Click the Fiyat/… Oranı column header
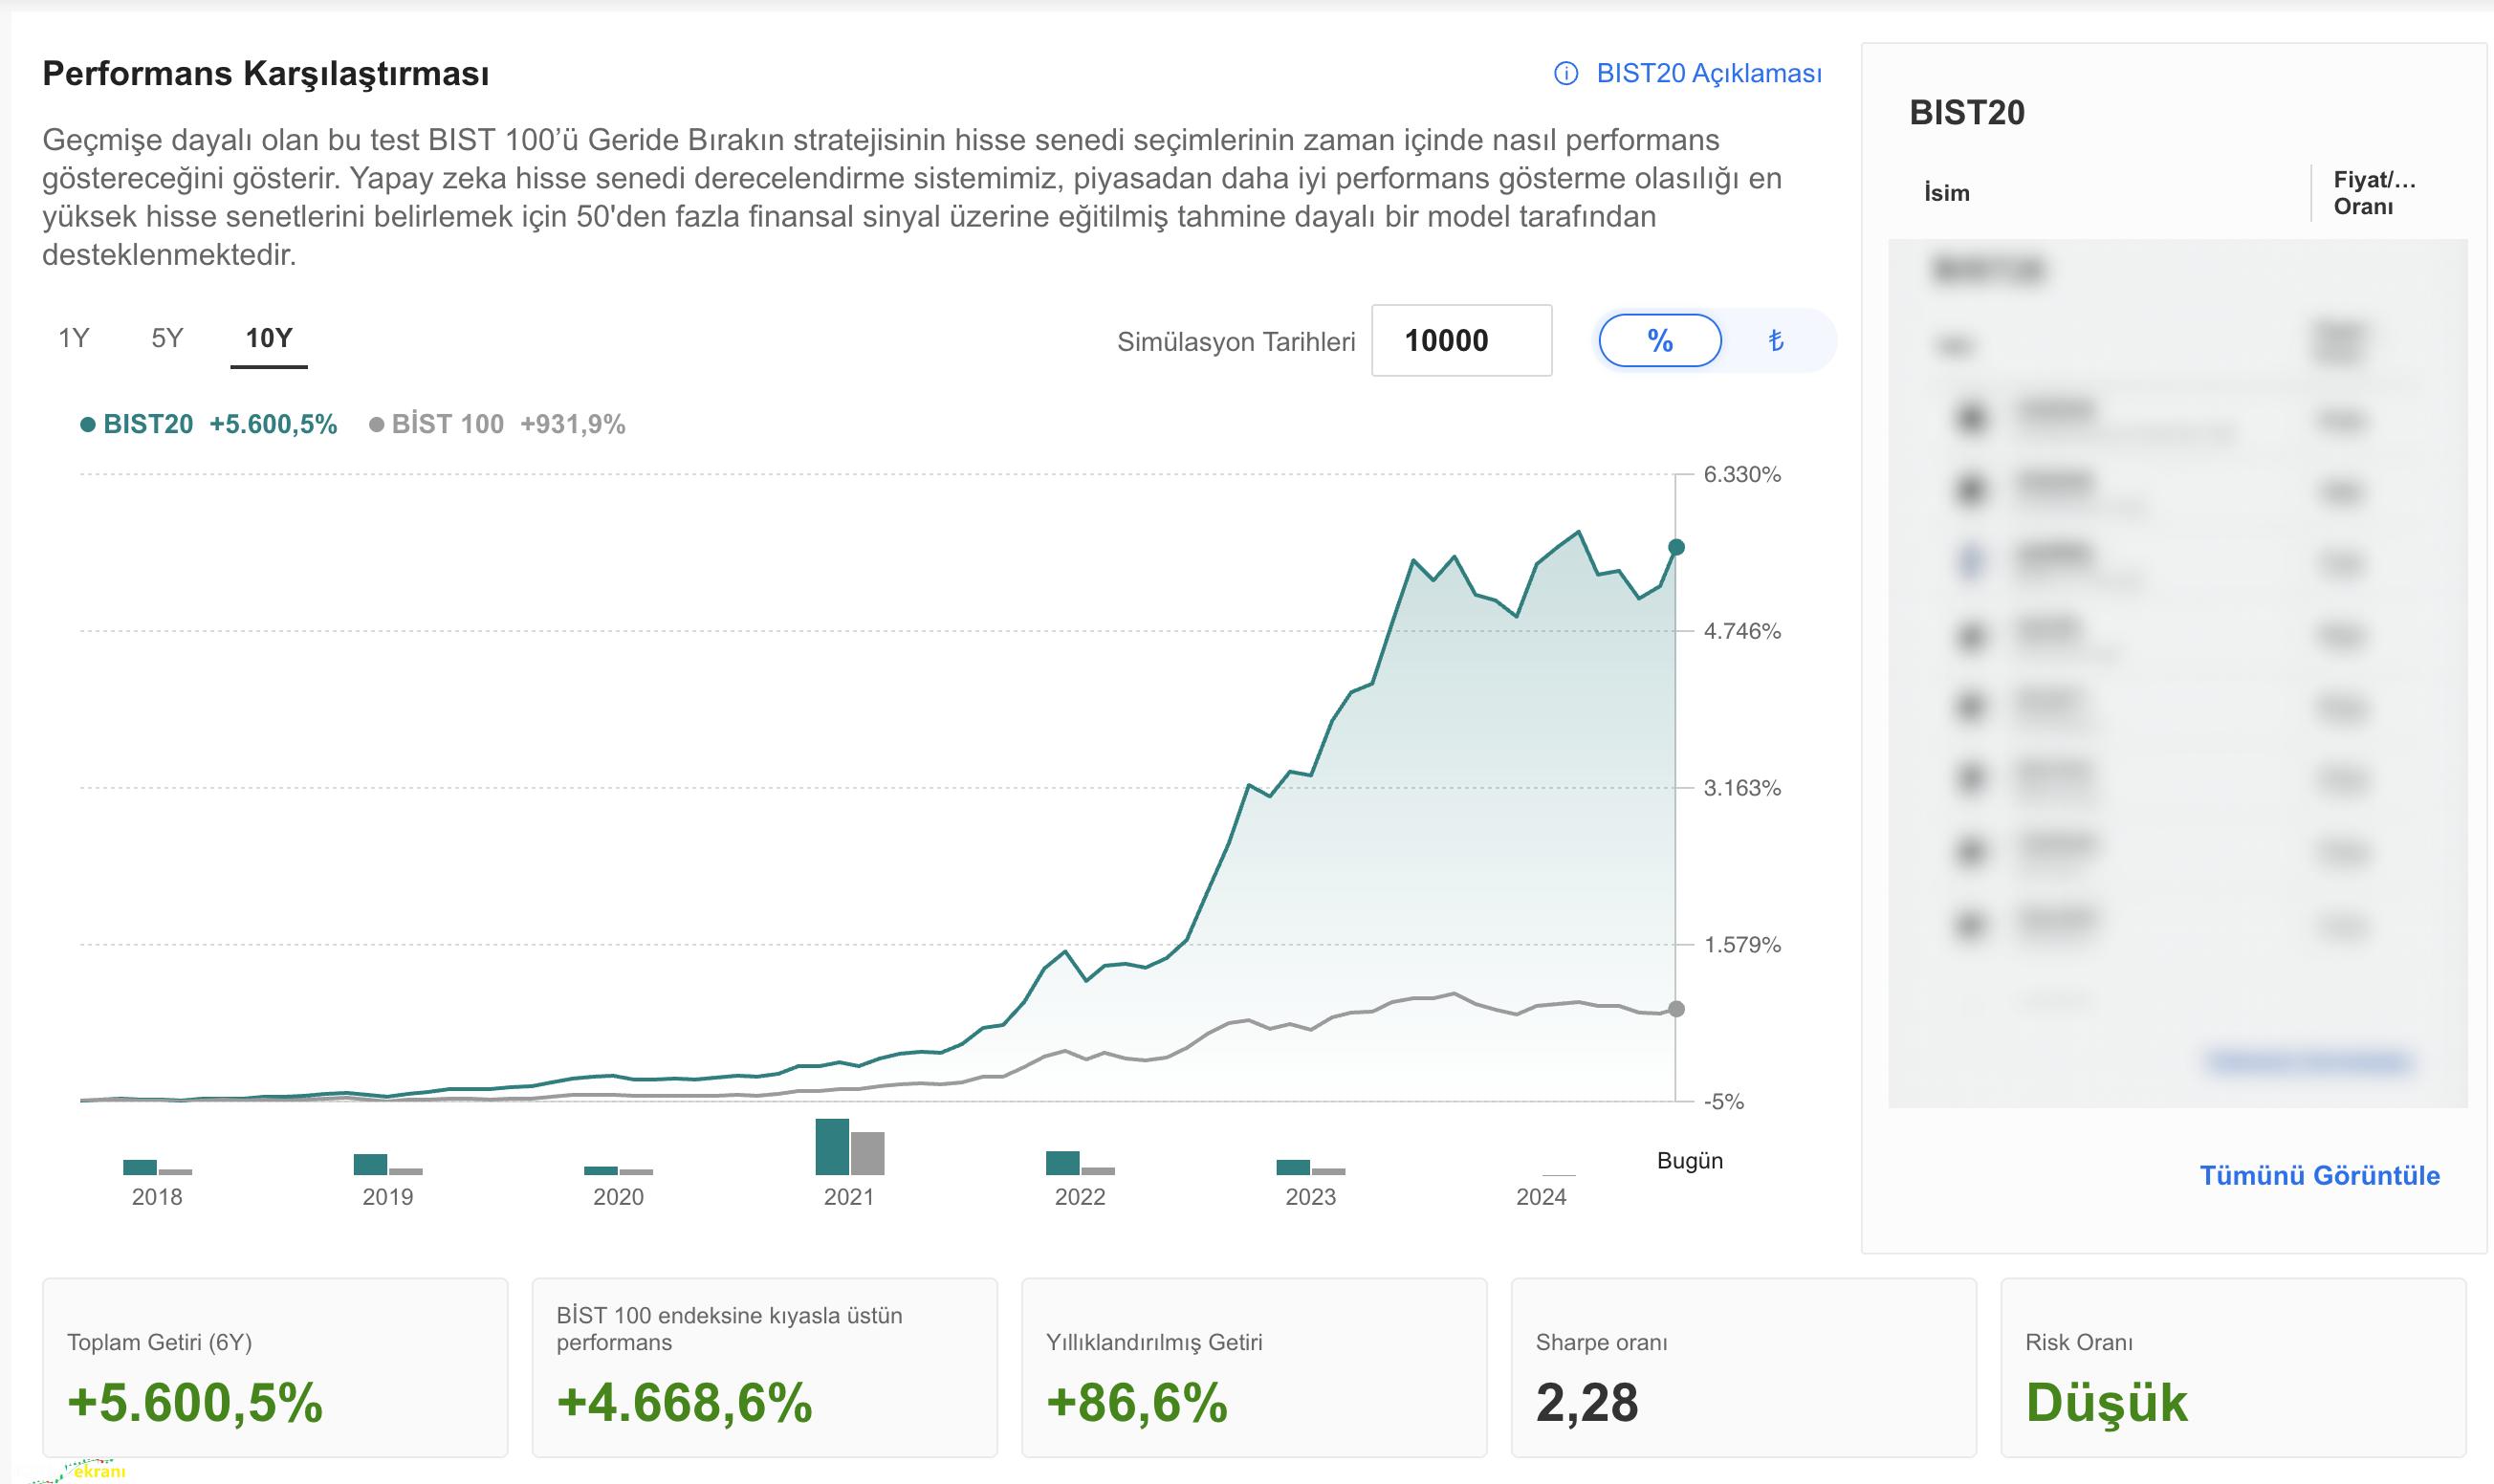Image resolution: width=2494 pixels, height=1484 pixels. pos(2375,193)
